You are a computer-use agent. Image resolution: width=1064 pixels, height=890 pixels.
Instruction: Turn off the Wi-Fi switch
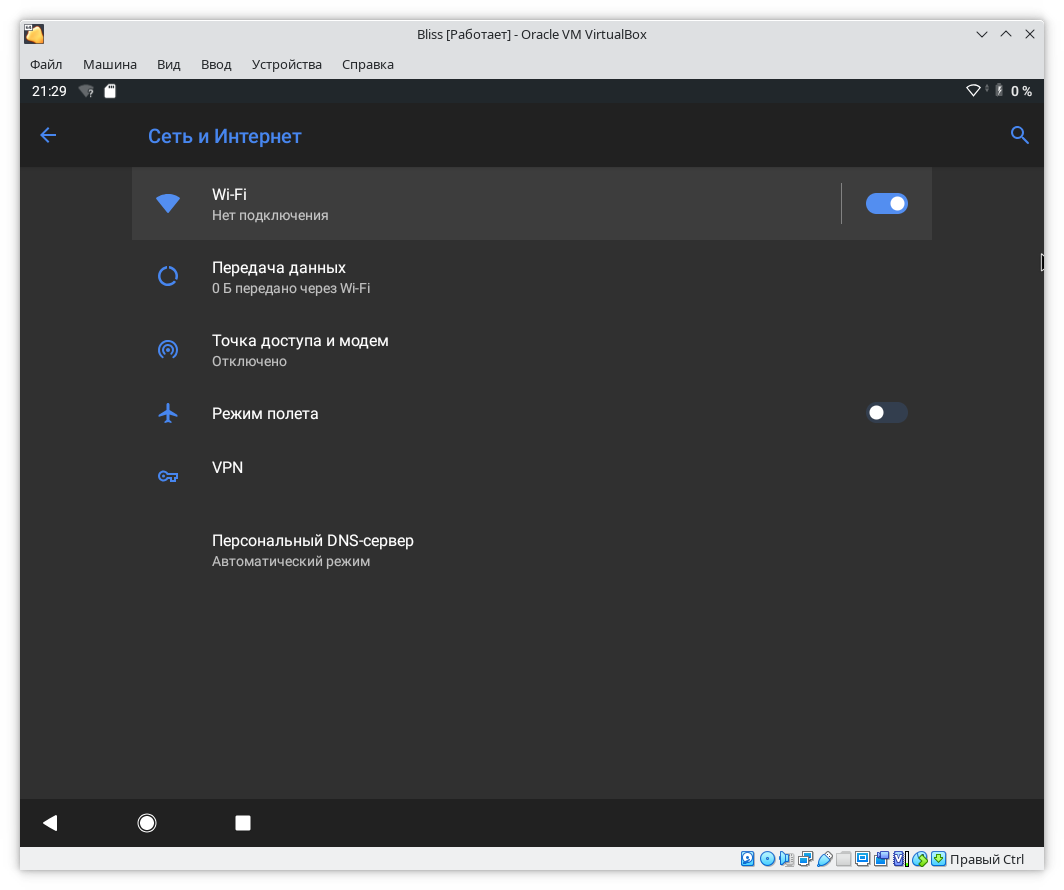point(886,204)
